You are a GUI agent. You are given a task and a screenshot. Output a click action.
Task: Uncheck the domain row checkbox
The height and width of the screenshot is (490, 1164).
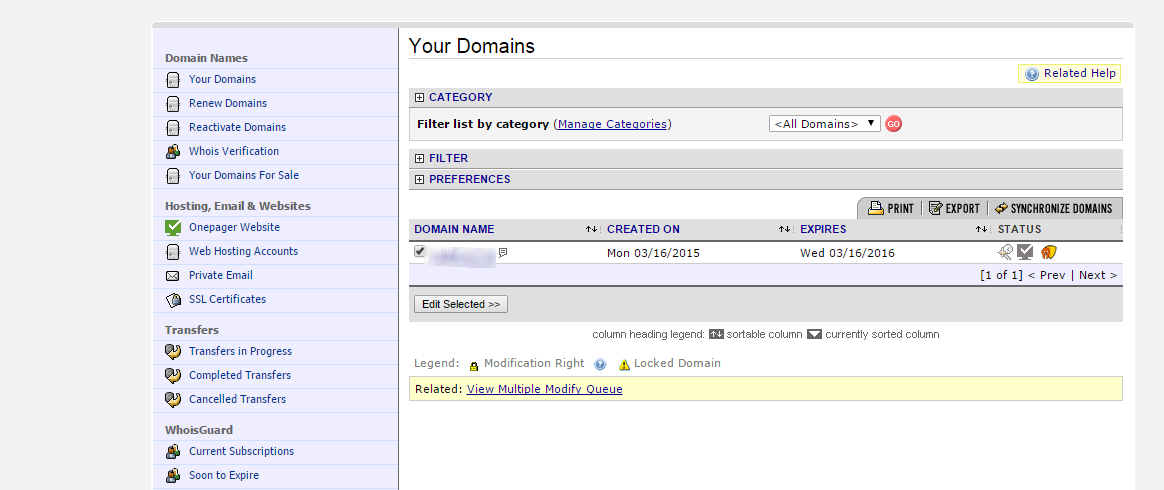click(420, 252)
